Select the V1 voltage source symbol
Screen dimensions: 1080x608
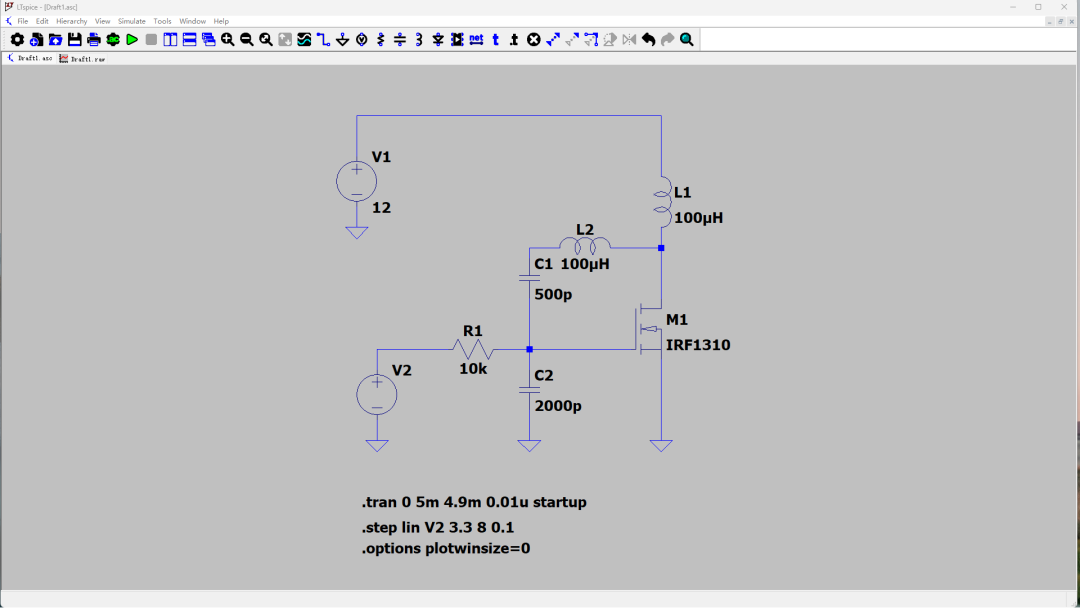coord(357,182)
